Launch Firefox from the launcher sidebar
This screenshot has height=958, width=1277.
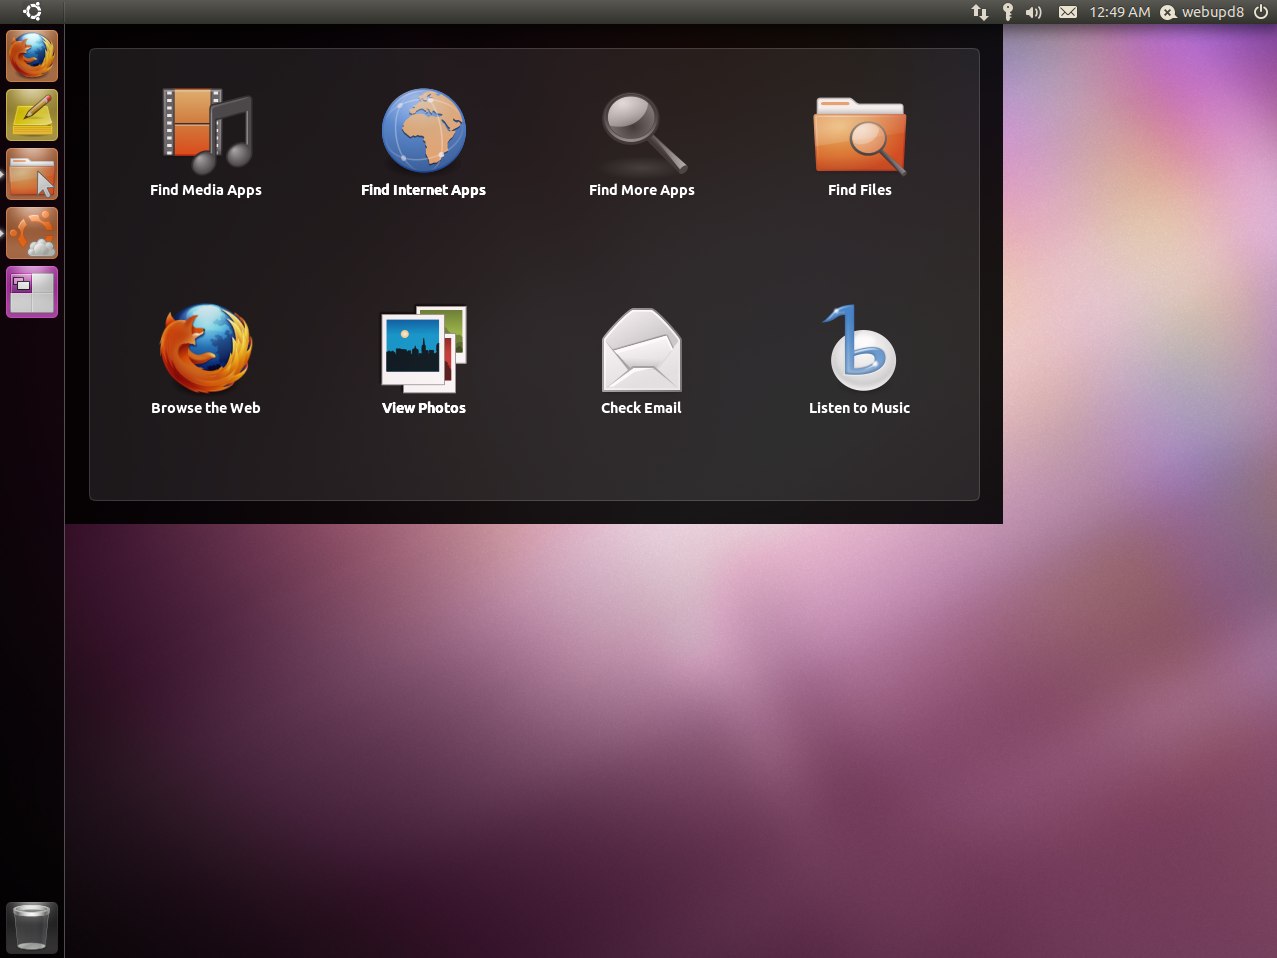pyautogui.click(x=32, y=56)
